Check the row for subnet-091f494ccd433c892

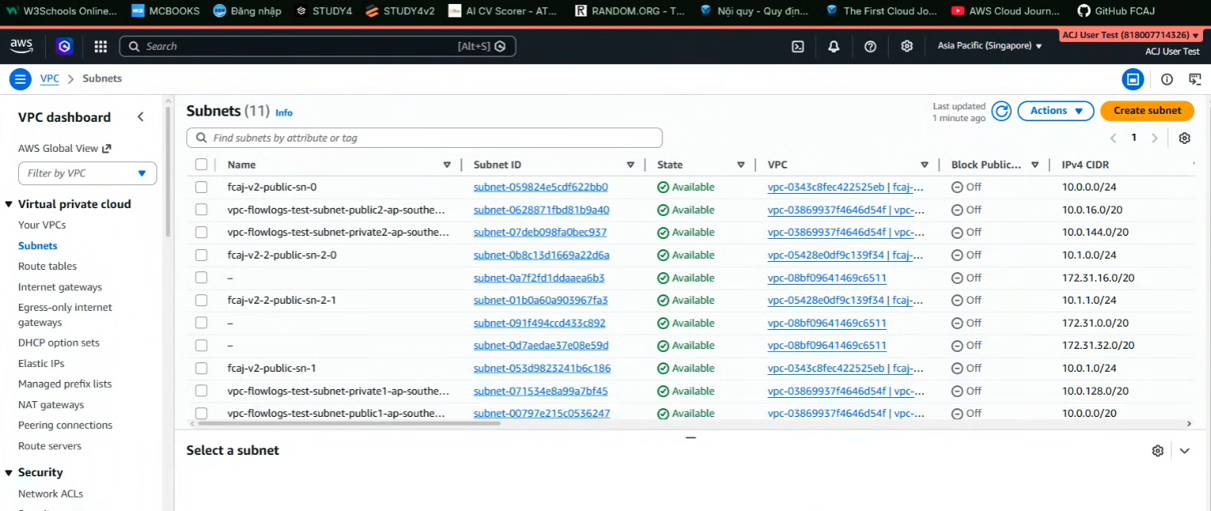(x=201, y=323)
